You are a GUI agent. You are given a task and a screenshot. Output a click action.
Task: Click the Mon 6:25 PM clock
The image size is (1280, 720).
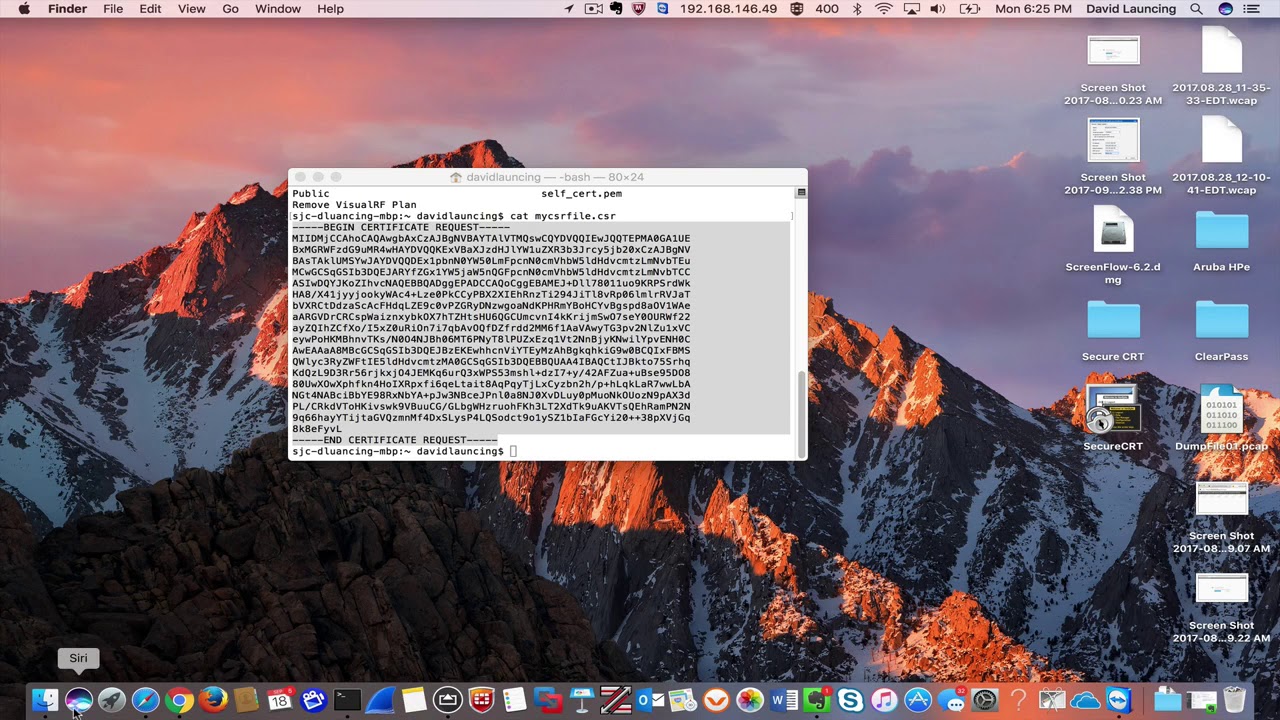click(1033, 9)
